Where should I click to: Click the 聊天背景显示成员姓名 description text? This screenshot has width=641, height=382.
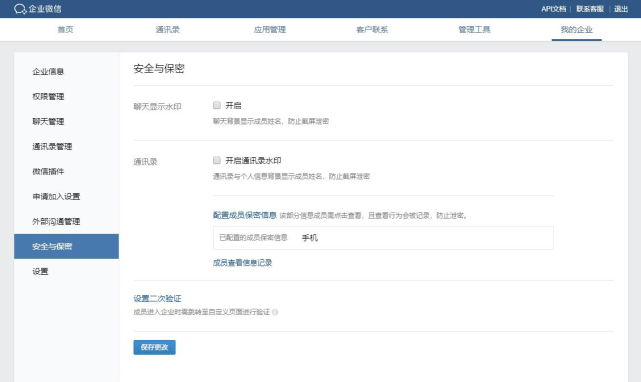(271, 121)
